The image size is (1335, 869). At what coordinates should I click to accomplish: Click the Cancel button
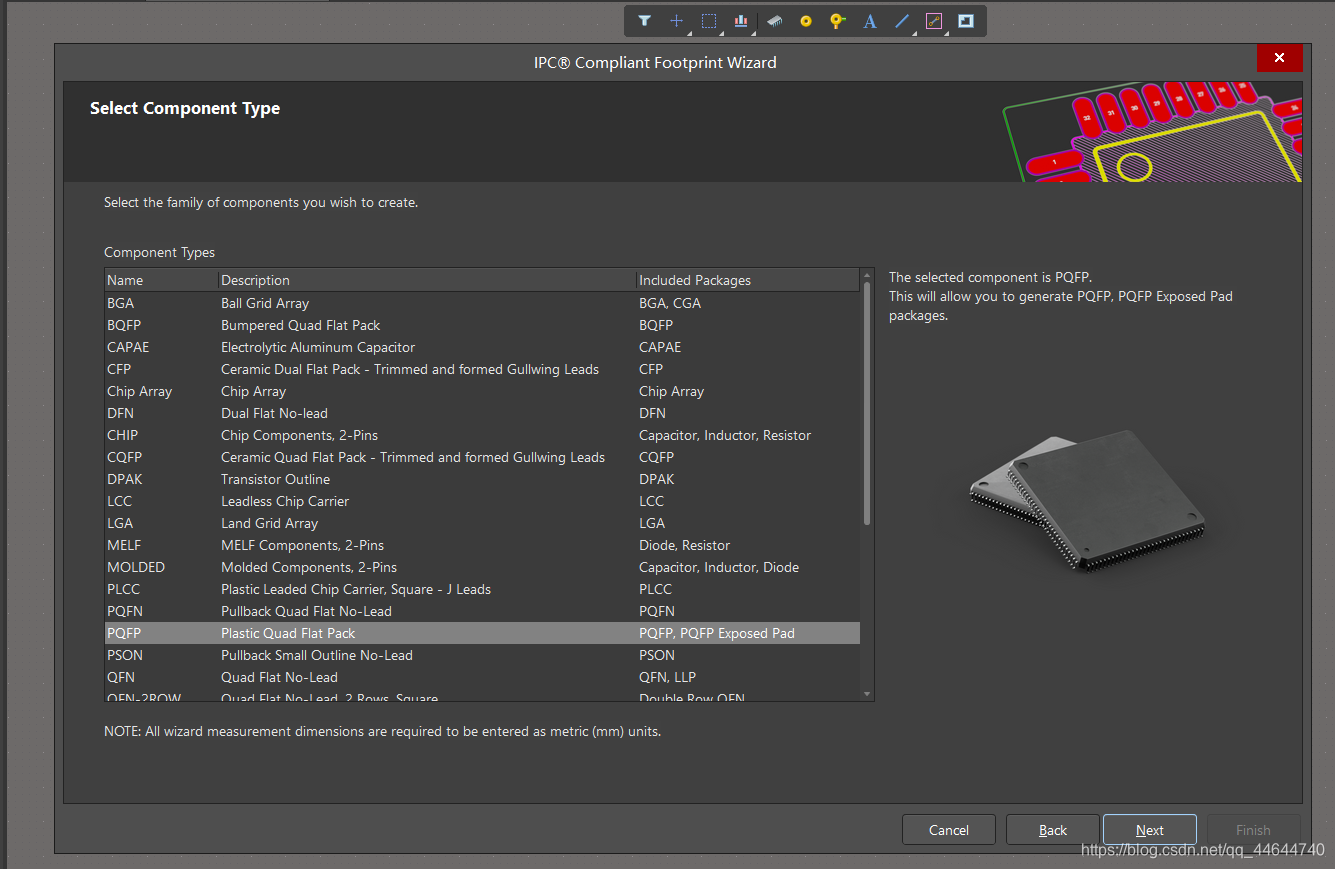949,830
